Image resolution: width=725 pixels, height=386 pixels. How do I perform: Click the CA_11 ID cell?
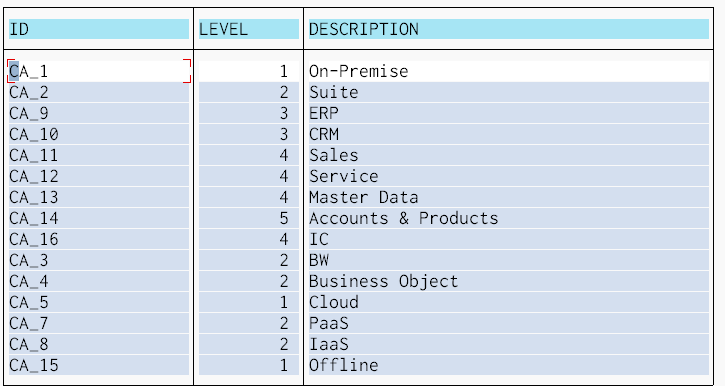click(x=98, y=155)
